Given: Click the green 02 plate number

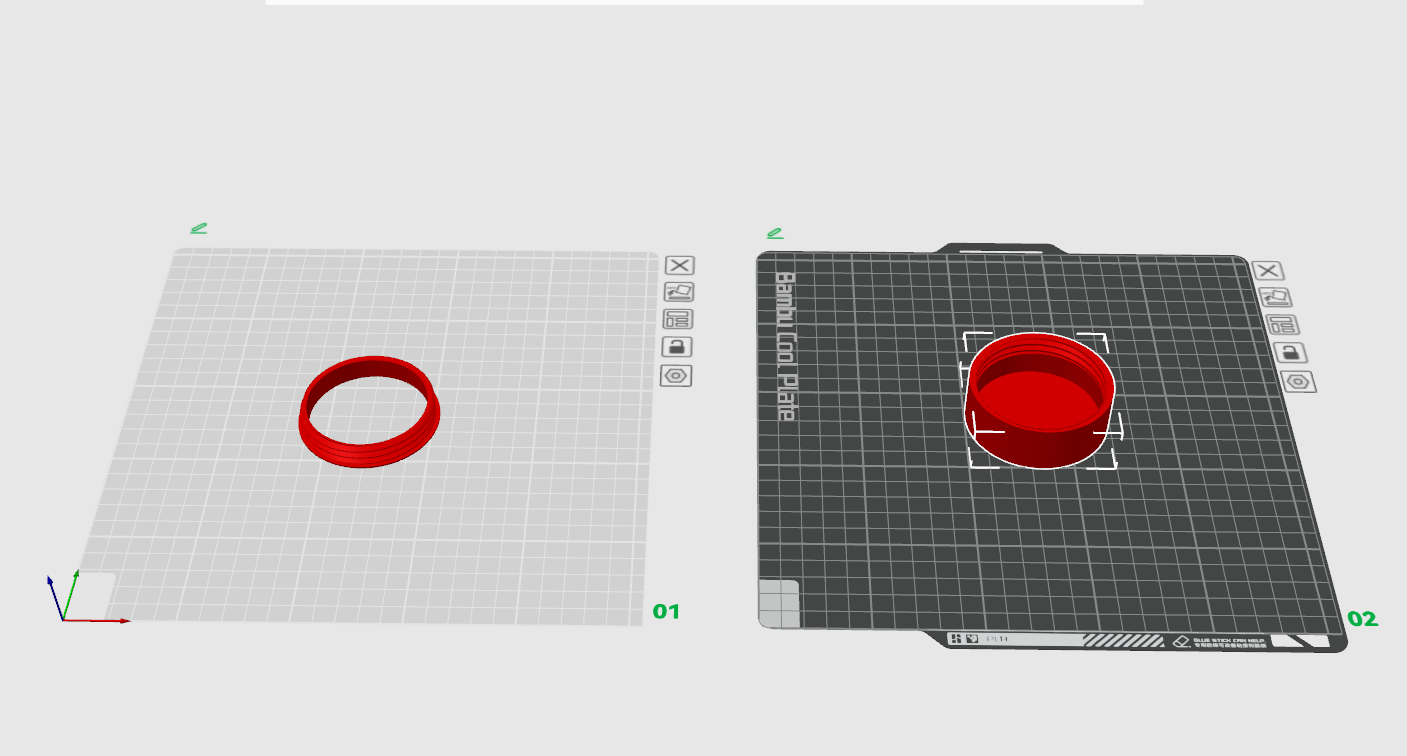Looking at the screenshot, I should [x=1362, y=619].
